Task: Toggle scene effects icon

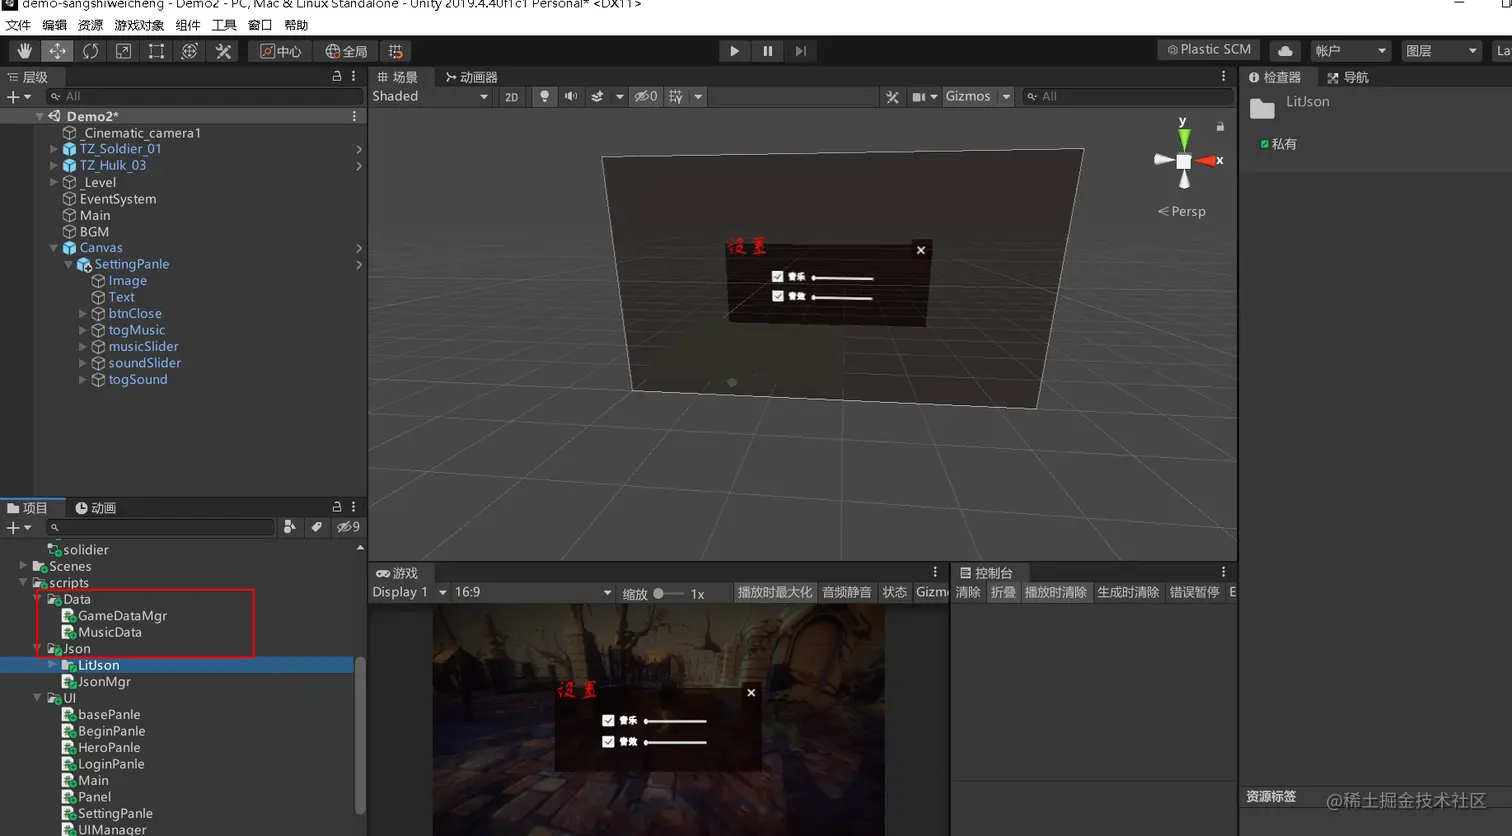Action: [x=597, y=97]
